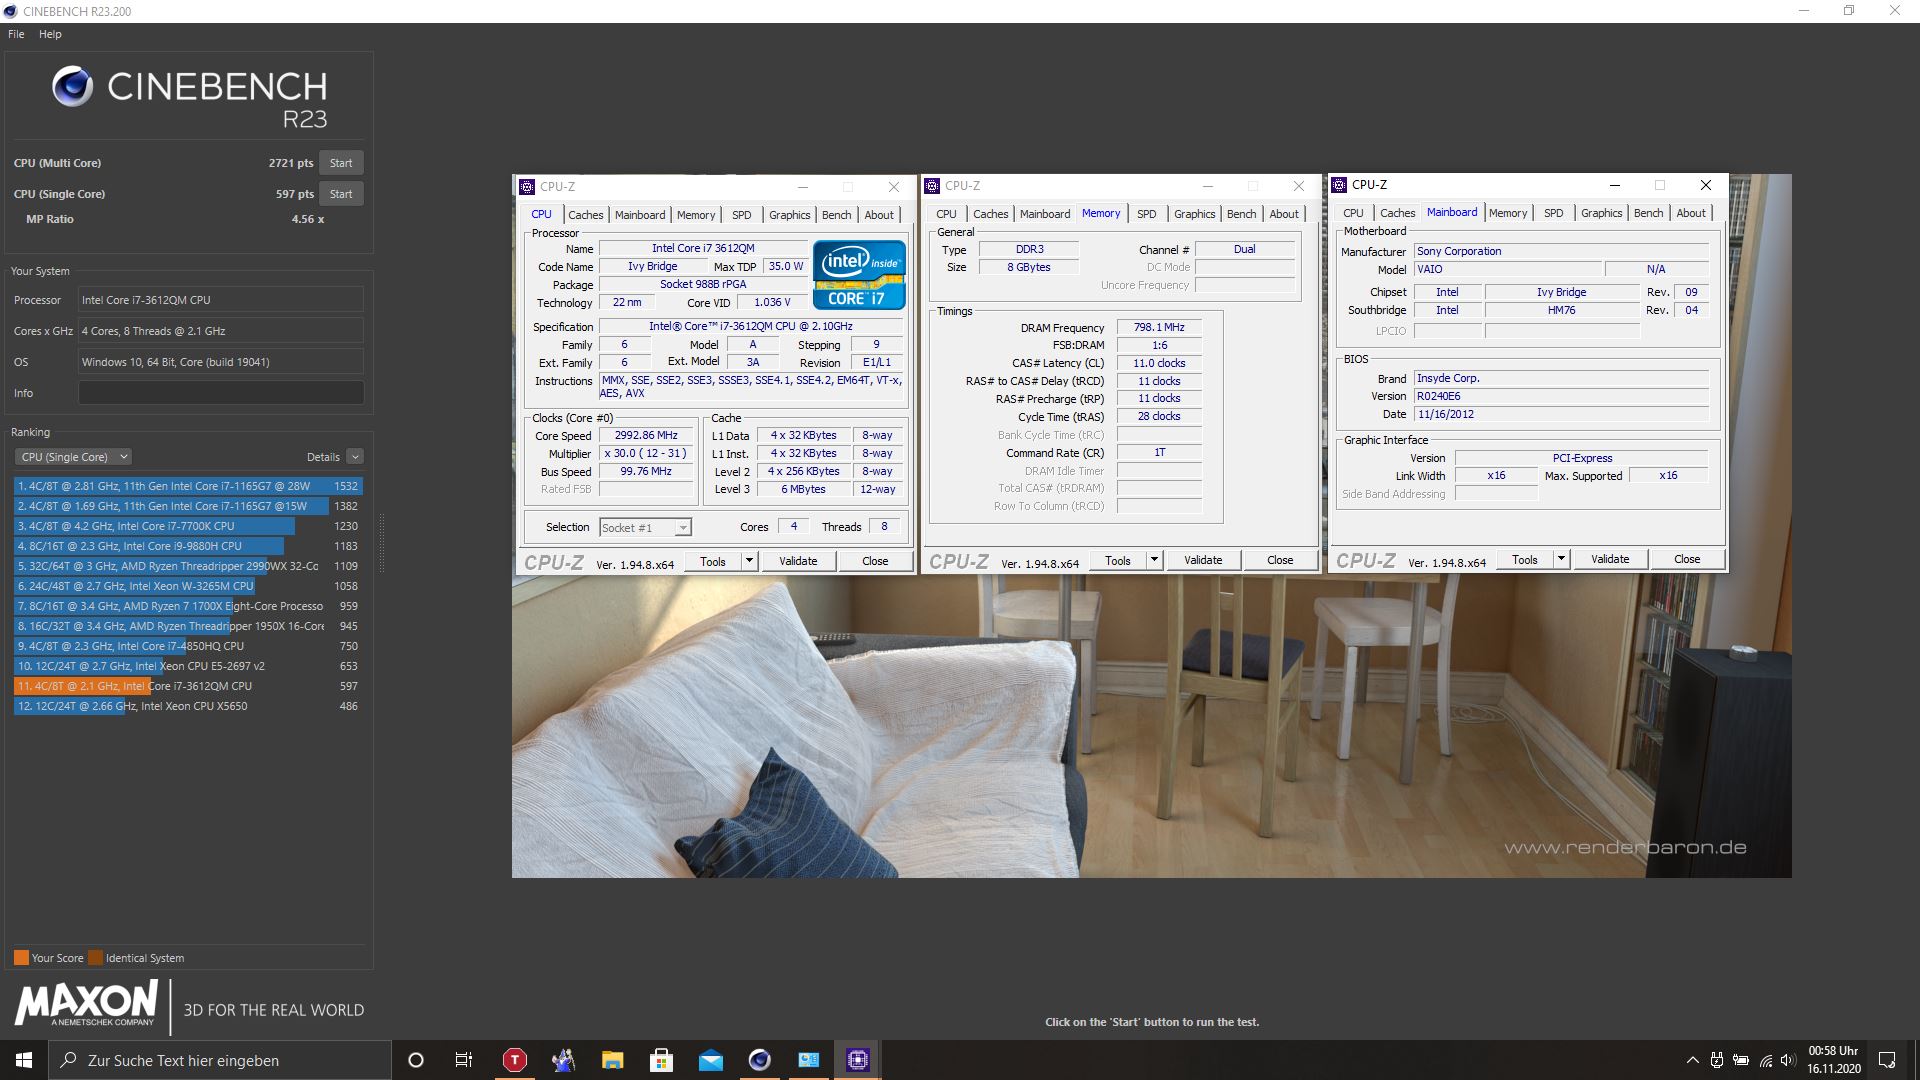Image resolution: width=1920 pixels, height=1080 pixels.
Task: Open the Task View icon
Action: tap(464, 1060)
